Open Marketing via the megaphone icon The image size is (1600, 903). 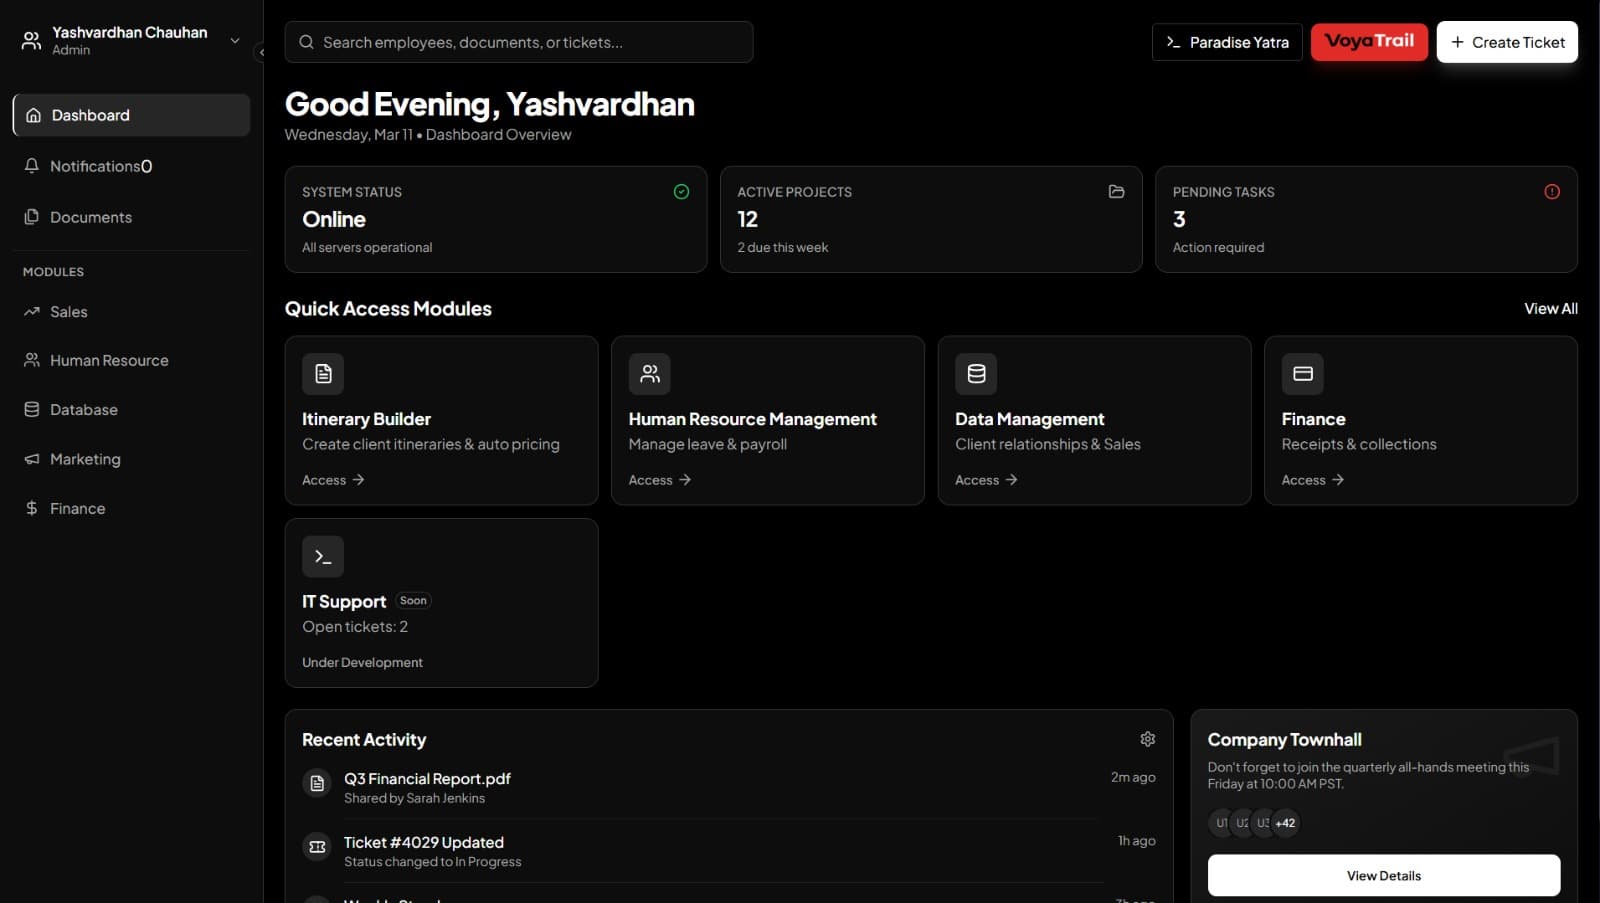(31, 458)
